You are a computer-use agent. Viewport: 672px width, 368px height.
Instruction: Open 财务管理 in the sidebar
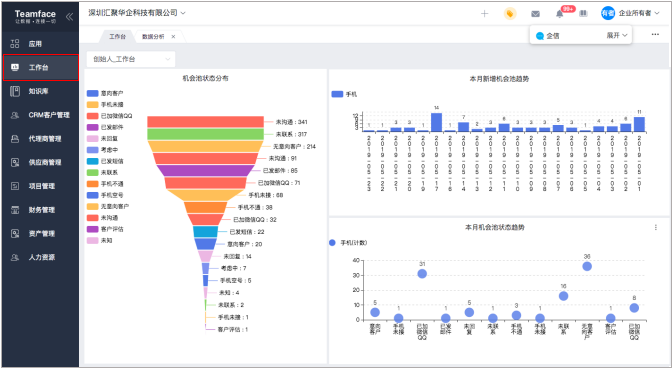40,210
